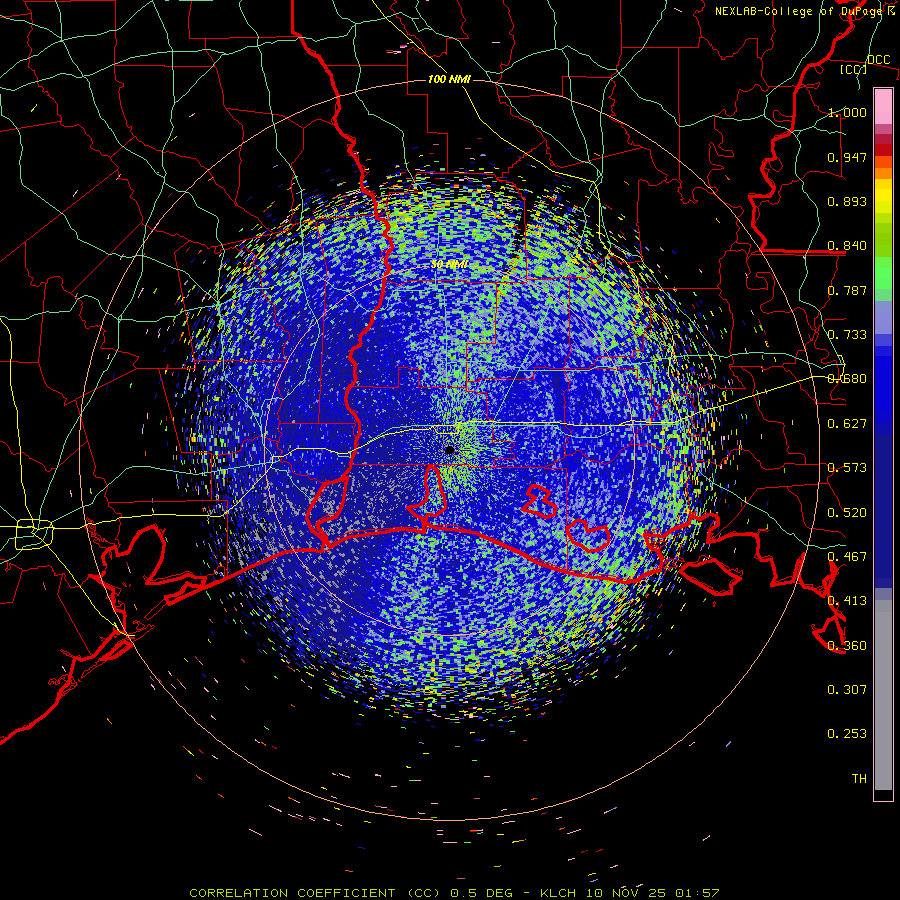
Task: Click the [CC] unit label above the color bar
Action: pos(853,69)
